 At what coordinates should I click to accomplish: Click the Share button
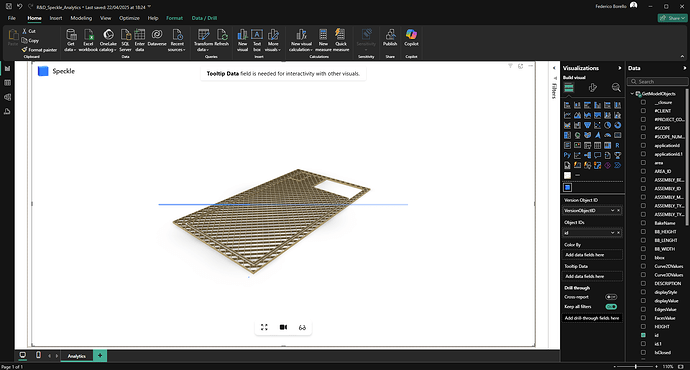672,18
